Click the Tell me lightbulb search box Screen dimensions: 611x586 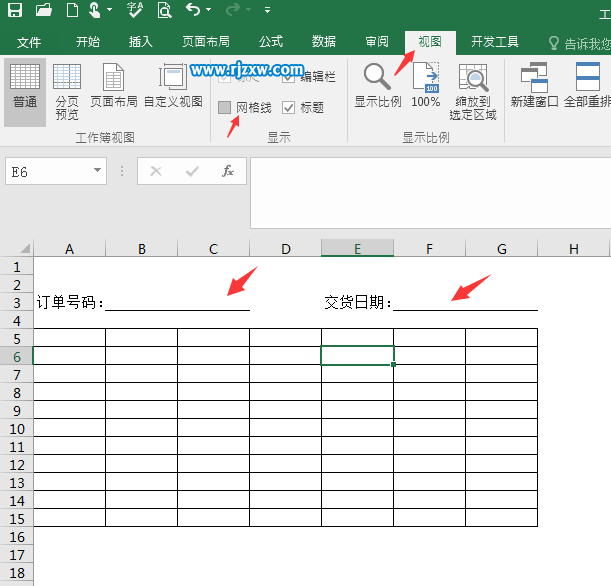click(x=580, y=44)
